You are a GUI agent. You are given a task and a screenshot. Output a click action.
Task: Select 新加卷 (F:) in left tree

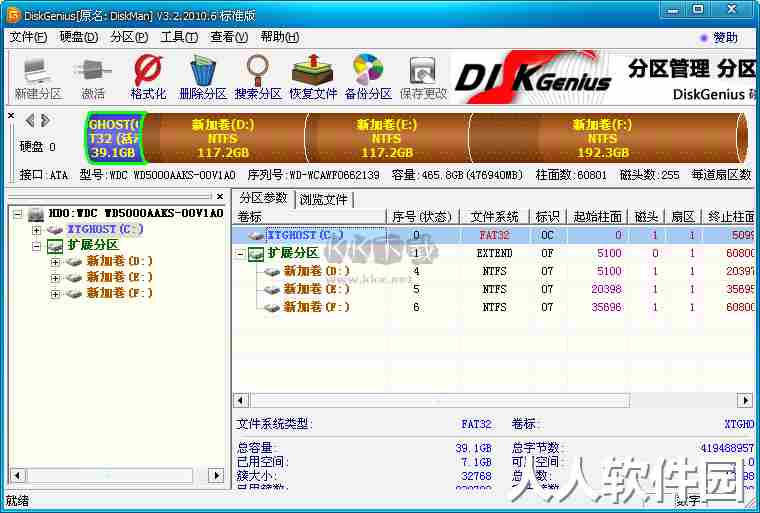click(x=119, y=293)
